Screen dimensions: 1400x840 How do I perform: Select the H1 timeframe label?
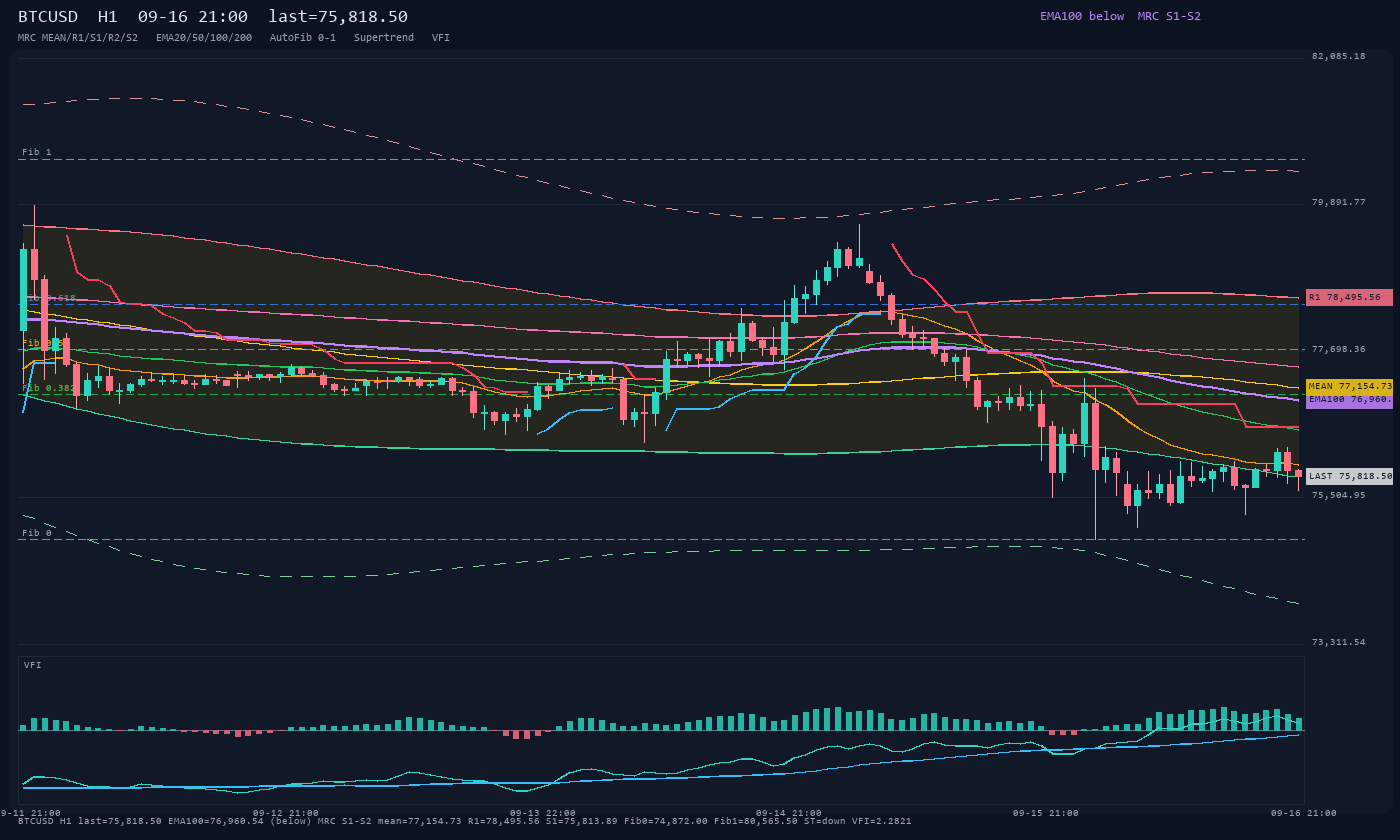point(107,17)
